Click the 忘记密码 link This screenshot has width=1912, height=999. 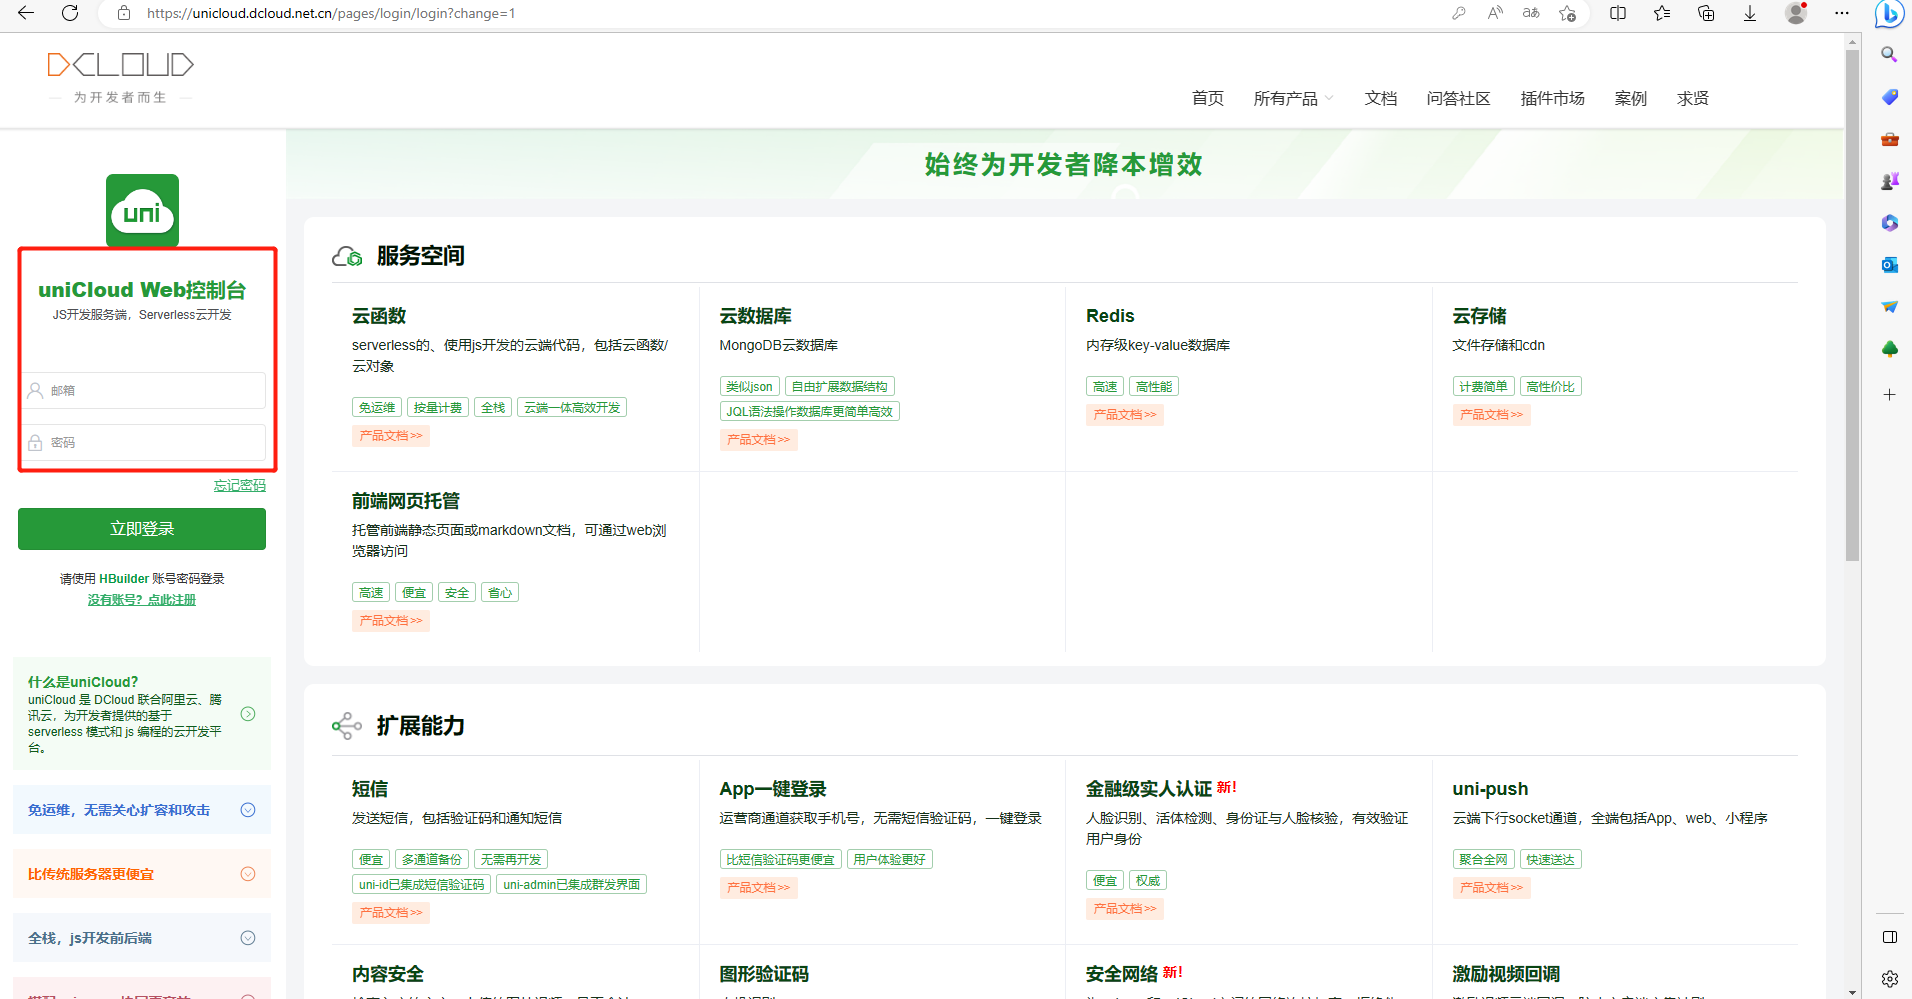tap(240, 486)
